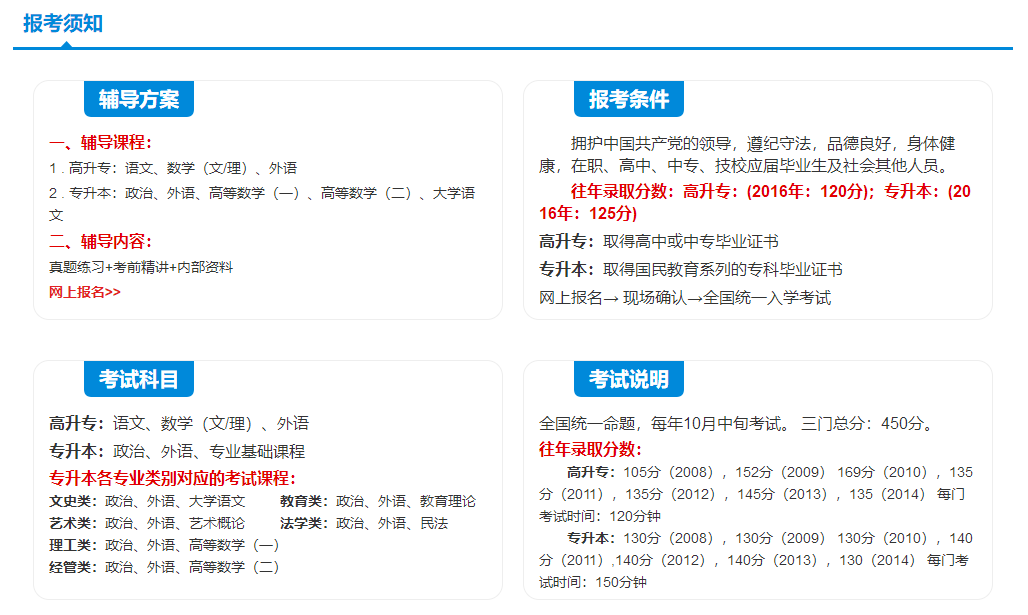Click the 考试科目 blue header badge
Screen dimensions: 1028x615
click(138, 379)
